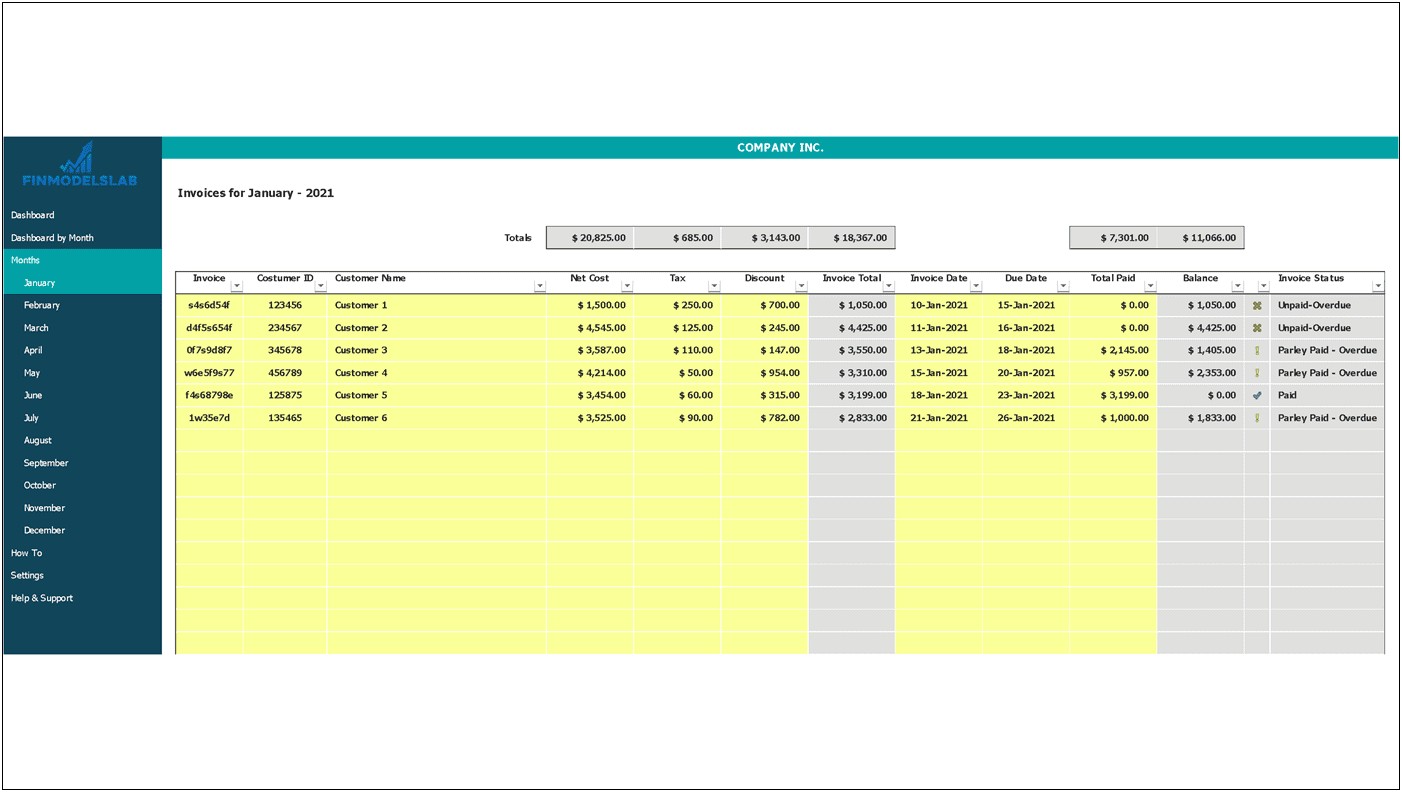Select the cell containing Customer 3
This screenshot has height=792, width=1402.
(x=436, y=350)
